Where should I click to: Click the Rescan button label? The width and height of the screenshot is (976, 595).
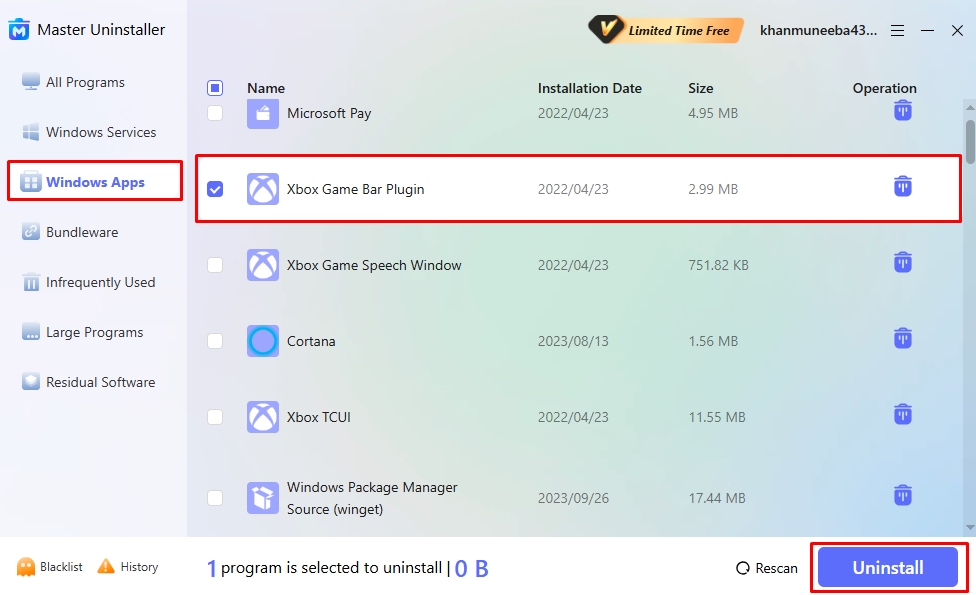[x=776, y=568]
